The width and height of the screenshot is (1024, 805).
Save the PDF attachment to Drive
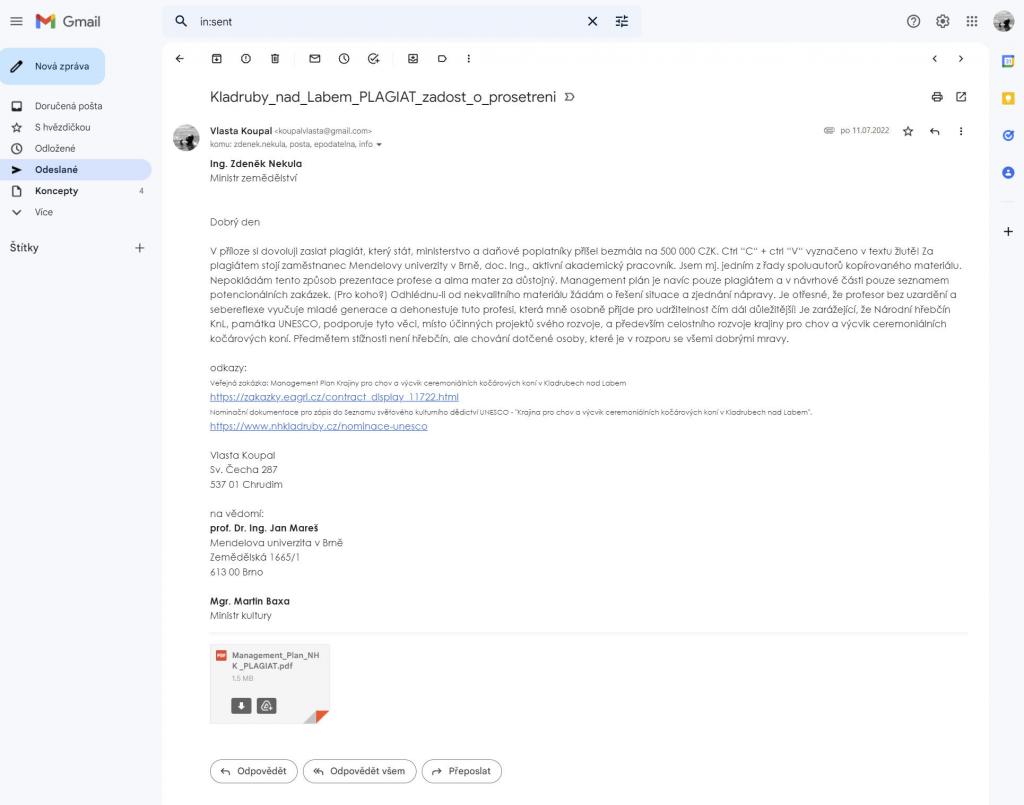[266, 706]
